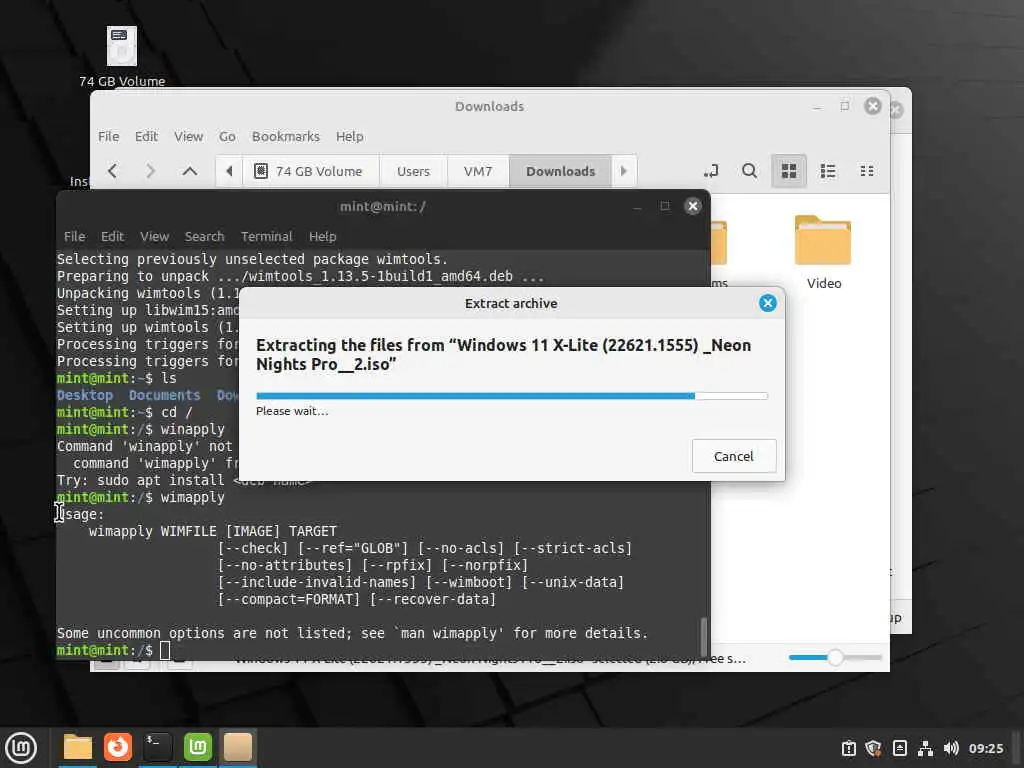Toggle location entry icon in toolbar
Screen dimensions: 1024x768
(711, 171)
